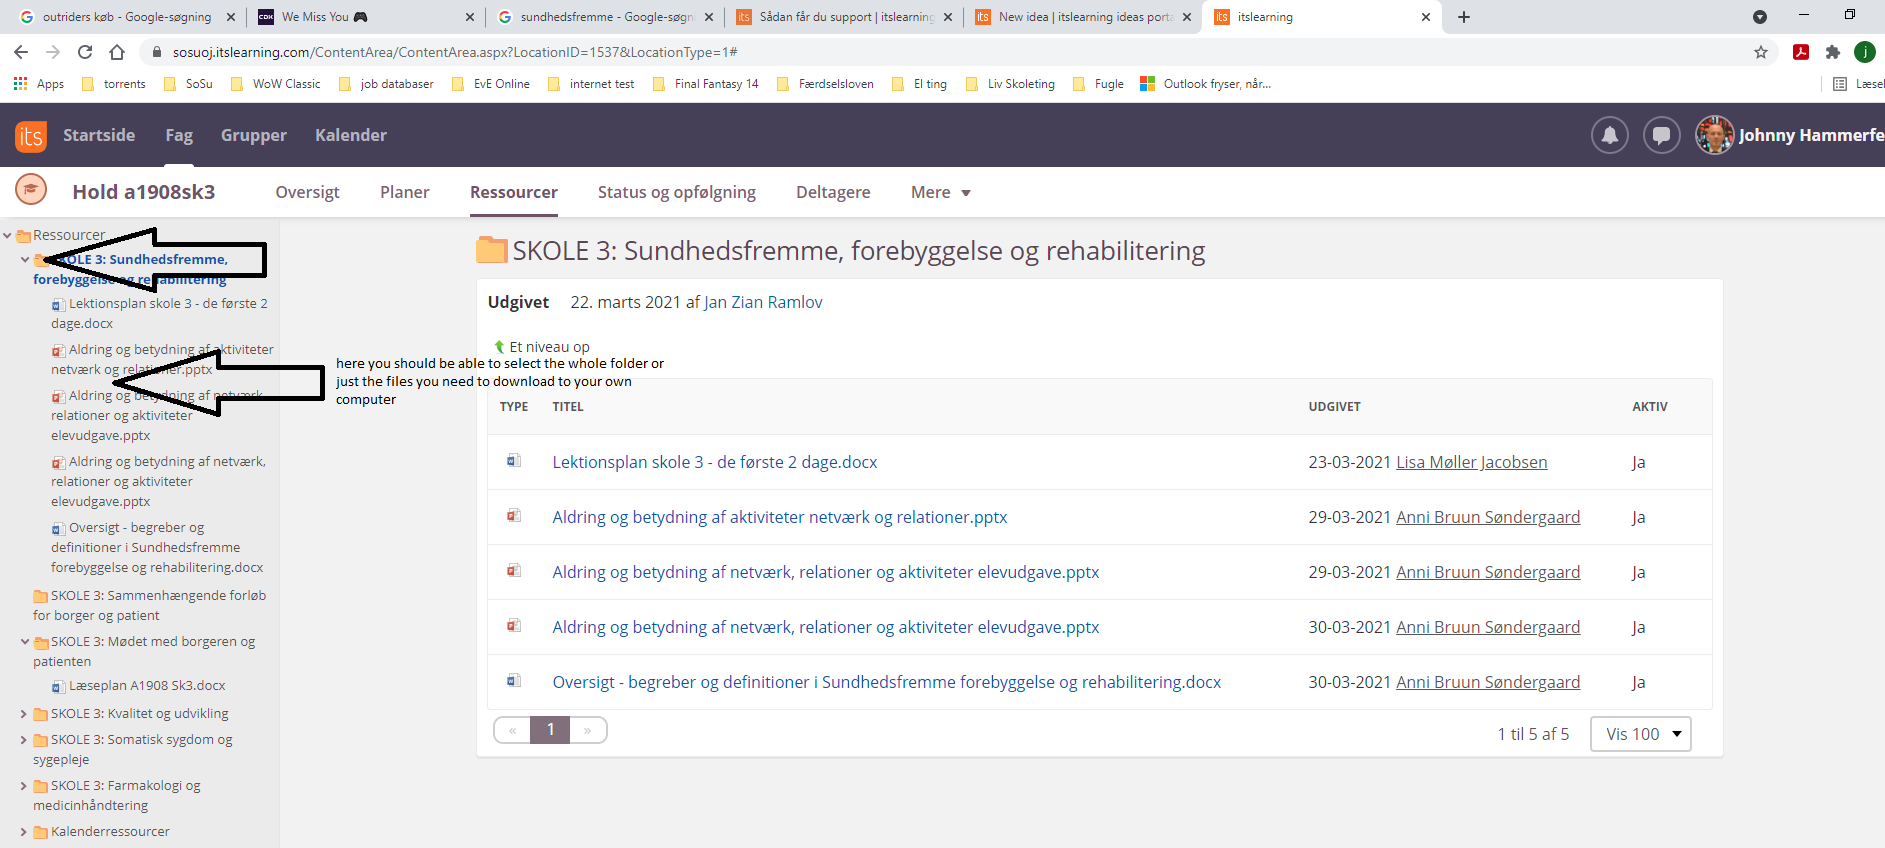
Task: Switch to the Planer tab
Action: (404, 192)
